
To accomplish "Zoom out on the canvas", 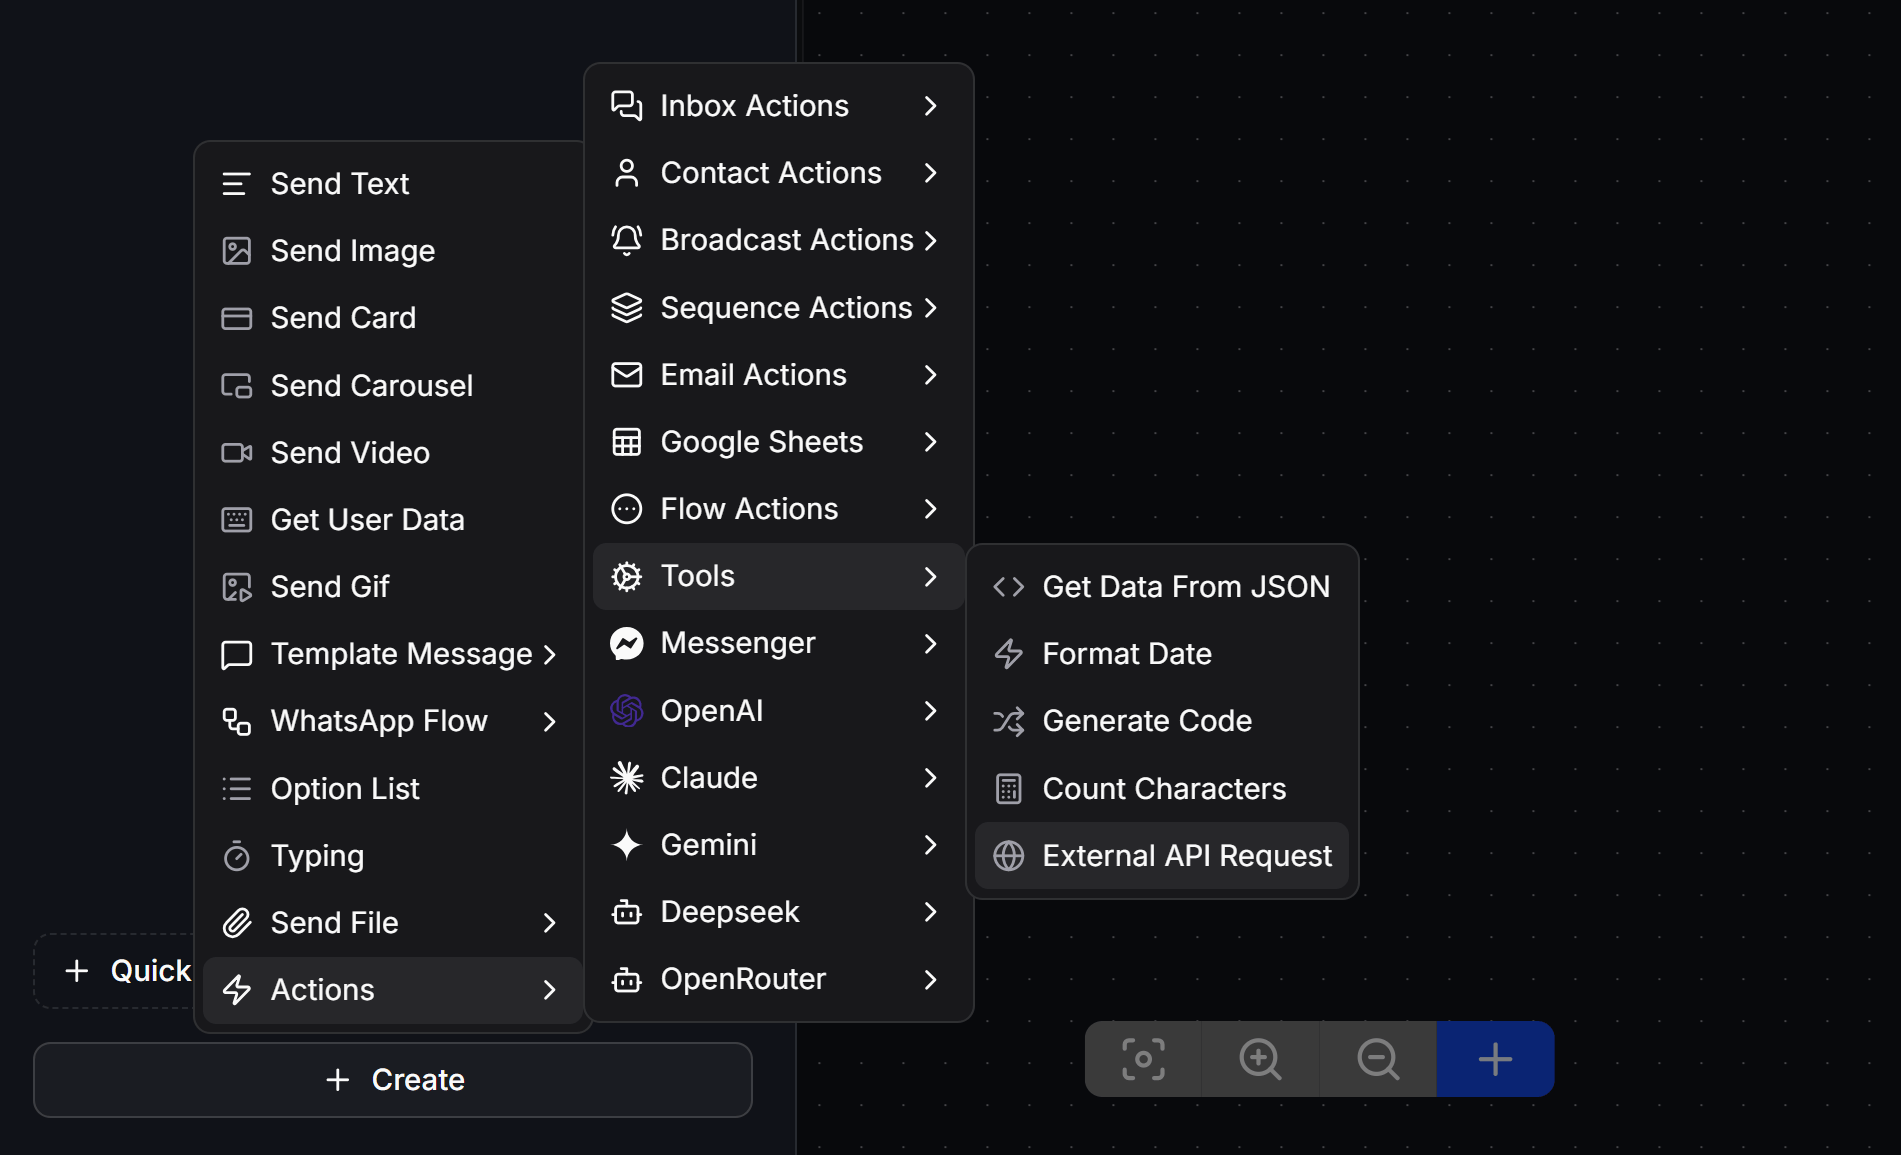I will pyautogui.click(x=1378, y=1059).
